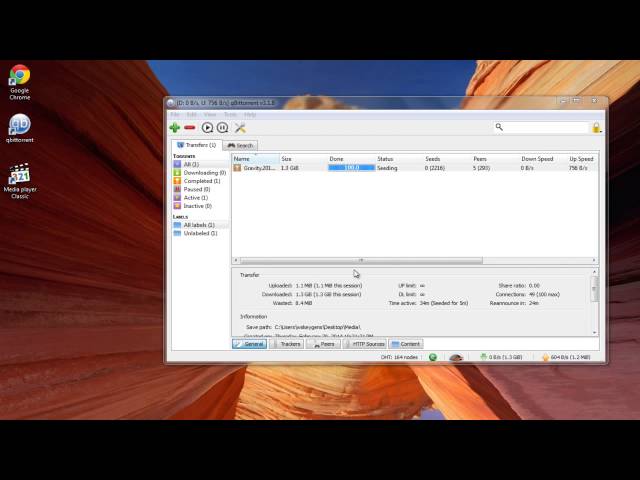Click the magnifier icon in filter box

[x=499, y=127]
